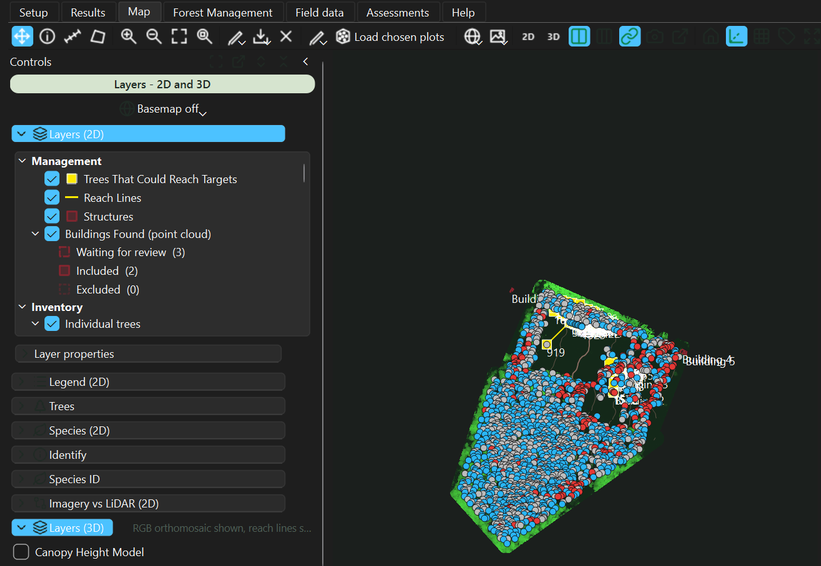Uncheck Buildings Found (point cloud)
The image size is (821, 566).
coord(52,234)
